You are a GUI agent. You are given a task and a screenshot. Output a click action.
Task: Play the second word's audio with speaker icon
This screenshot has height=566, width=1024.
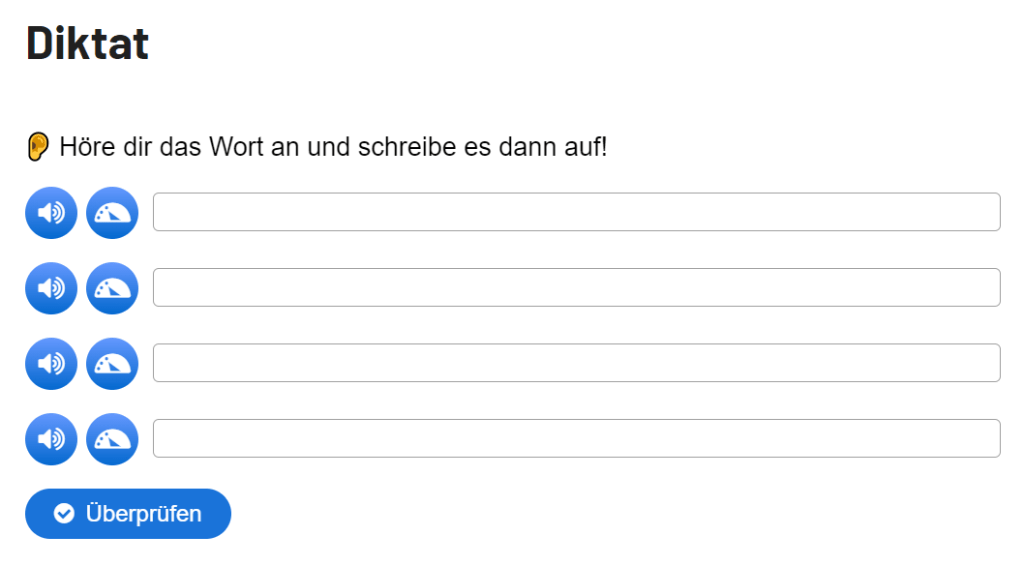click(51, 288)
